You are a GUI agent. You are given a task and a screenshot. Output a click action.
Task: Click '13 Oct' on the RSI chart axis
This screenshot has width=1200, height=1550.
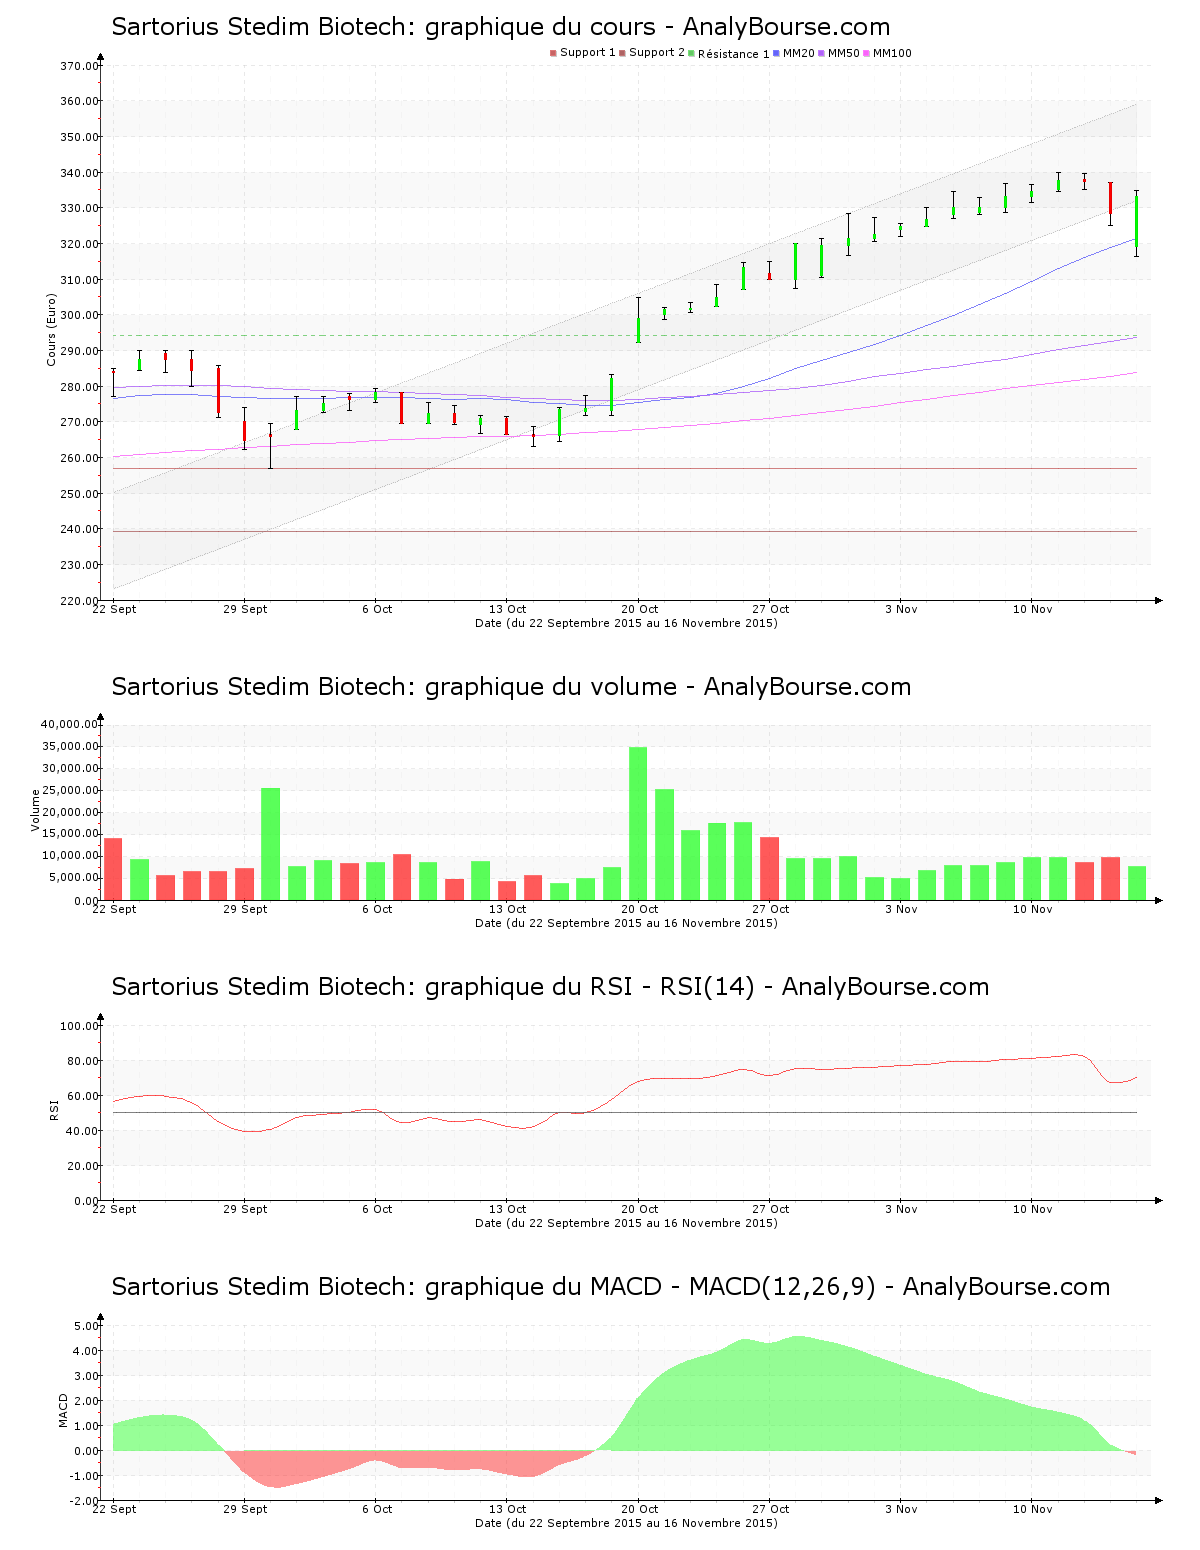[508, 1209]
